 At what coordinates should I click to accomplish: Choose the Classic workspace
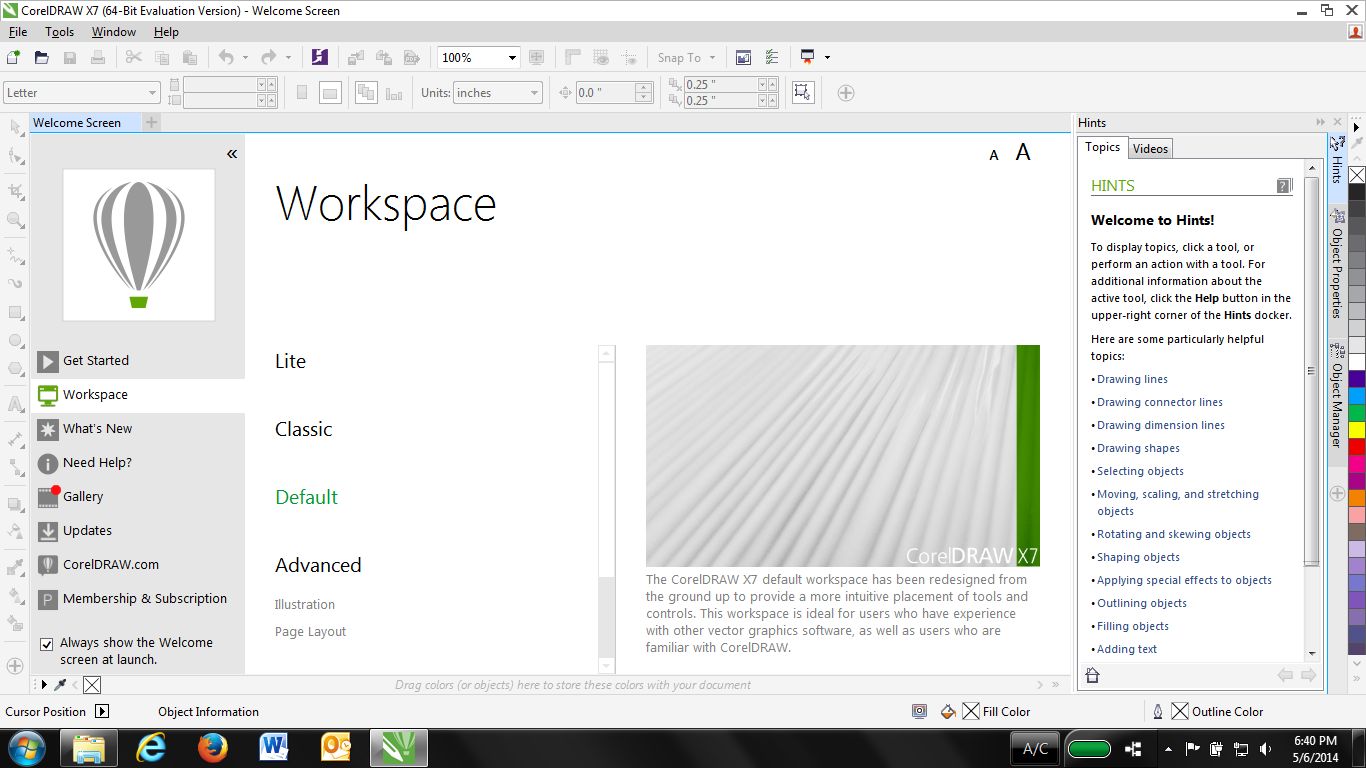point(304,429)
